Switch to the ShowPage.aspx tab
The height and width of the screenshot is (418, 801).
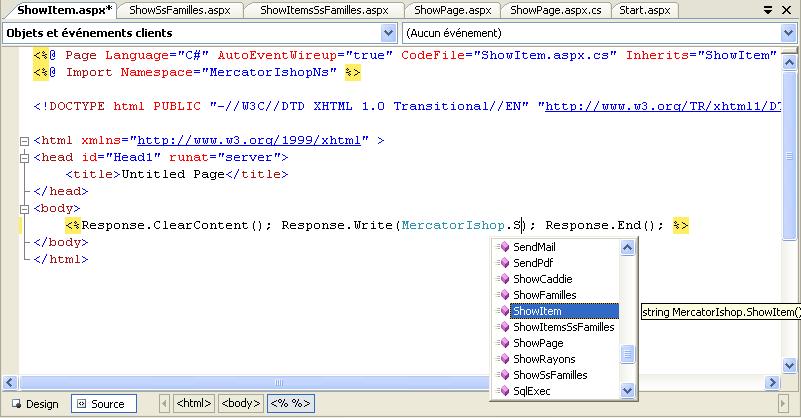point(453,10)
